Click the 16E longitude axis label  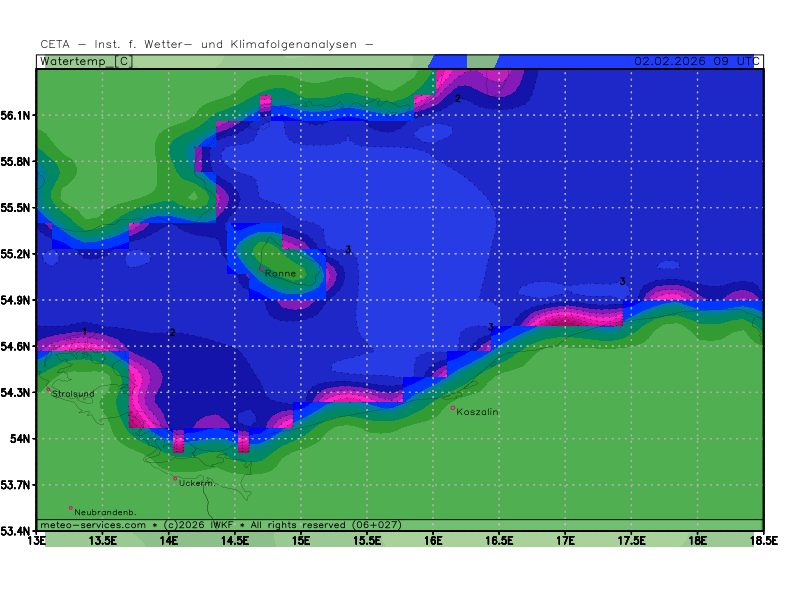433,541
